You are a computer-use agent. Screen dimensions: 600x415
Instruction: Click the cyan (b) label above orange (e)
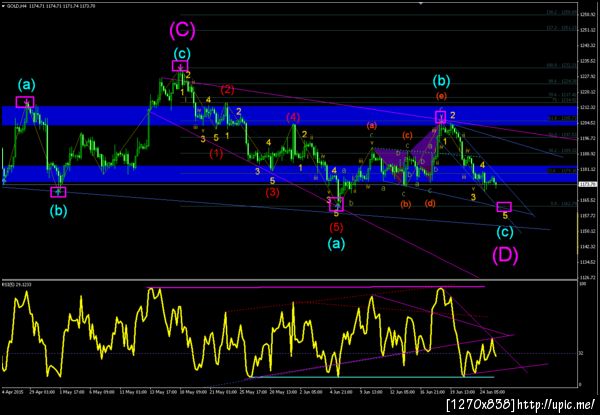[441, 81]
